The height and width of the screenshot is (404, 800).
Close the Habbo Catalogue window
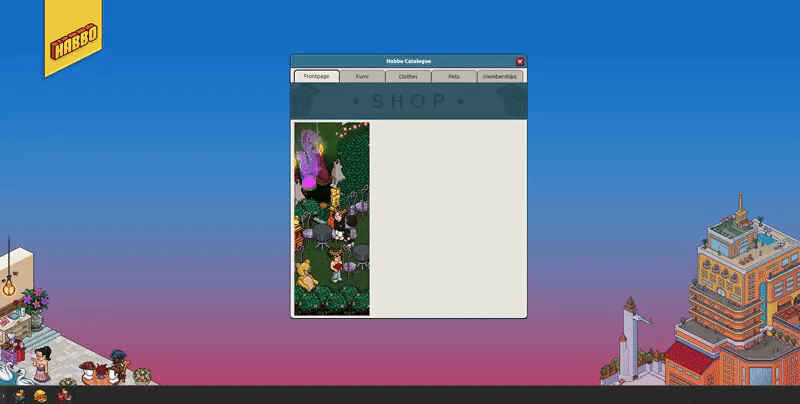coord(520,62)
